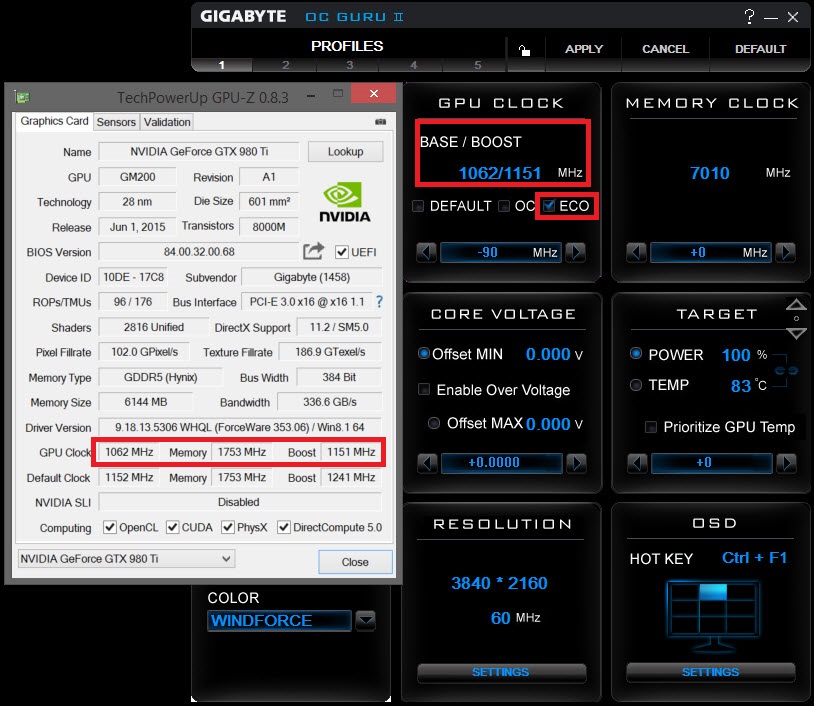Viewport: 814px width, 706px height.
Task: Select the Offset MAX radio button
Action: (433, 423)
